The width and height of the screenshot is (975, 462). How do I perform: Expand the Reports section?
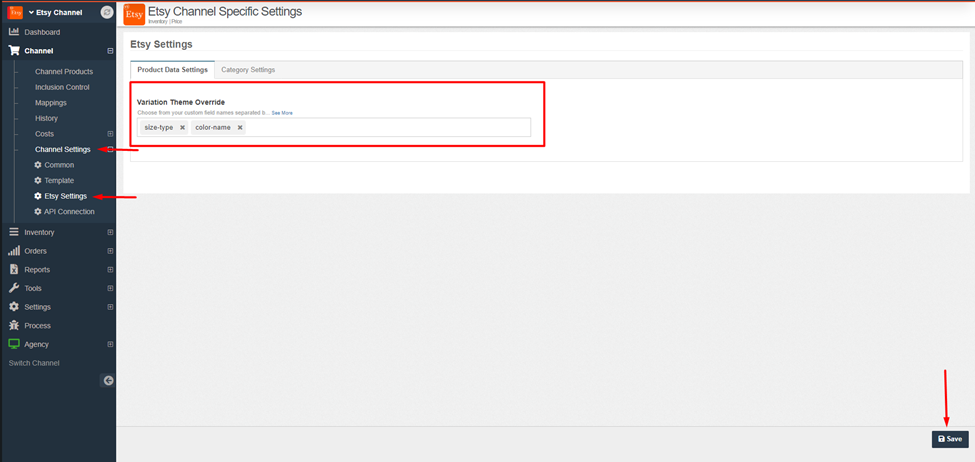[110, 269]
